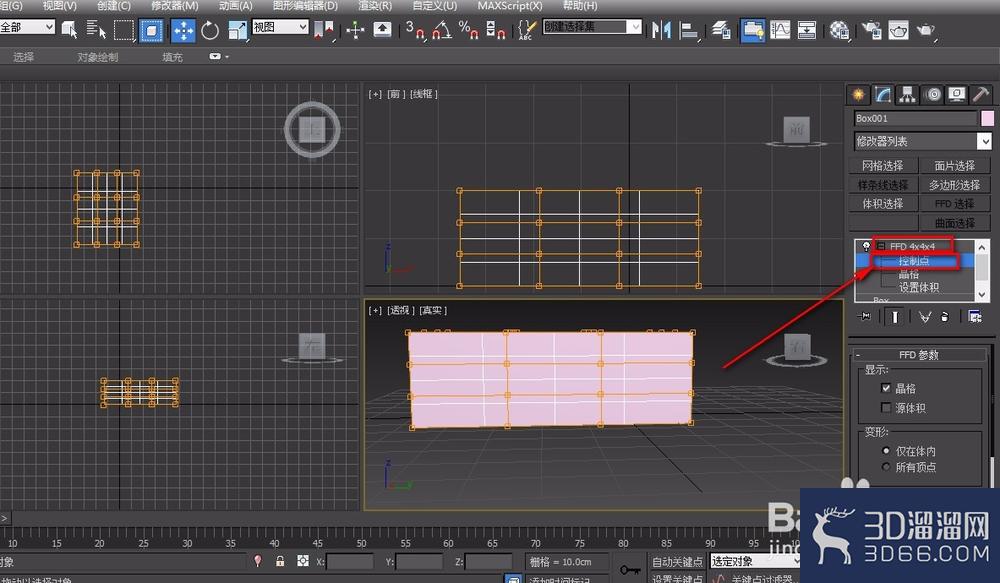Toggle the FFD 4x4x4 modifier lightbulb
The width and height of the screenshot is (1000, 583).
tap(866, 246)
